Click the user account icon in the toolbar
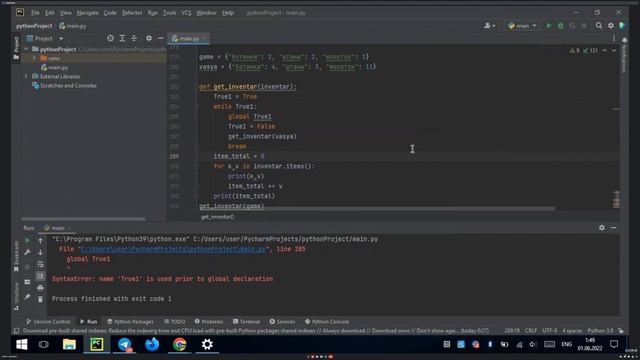The width and height of the screenshot is (640, 360). coord(489,26)
